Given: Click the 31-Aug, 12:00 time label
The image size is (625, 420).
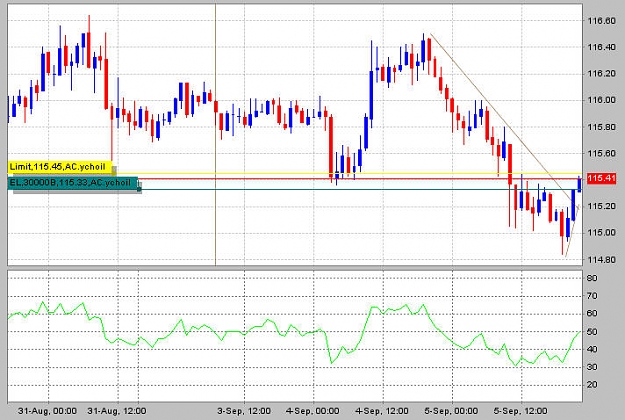Looking at the screenshot, I should [x=117, y=411].
